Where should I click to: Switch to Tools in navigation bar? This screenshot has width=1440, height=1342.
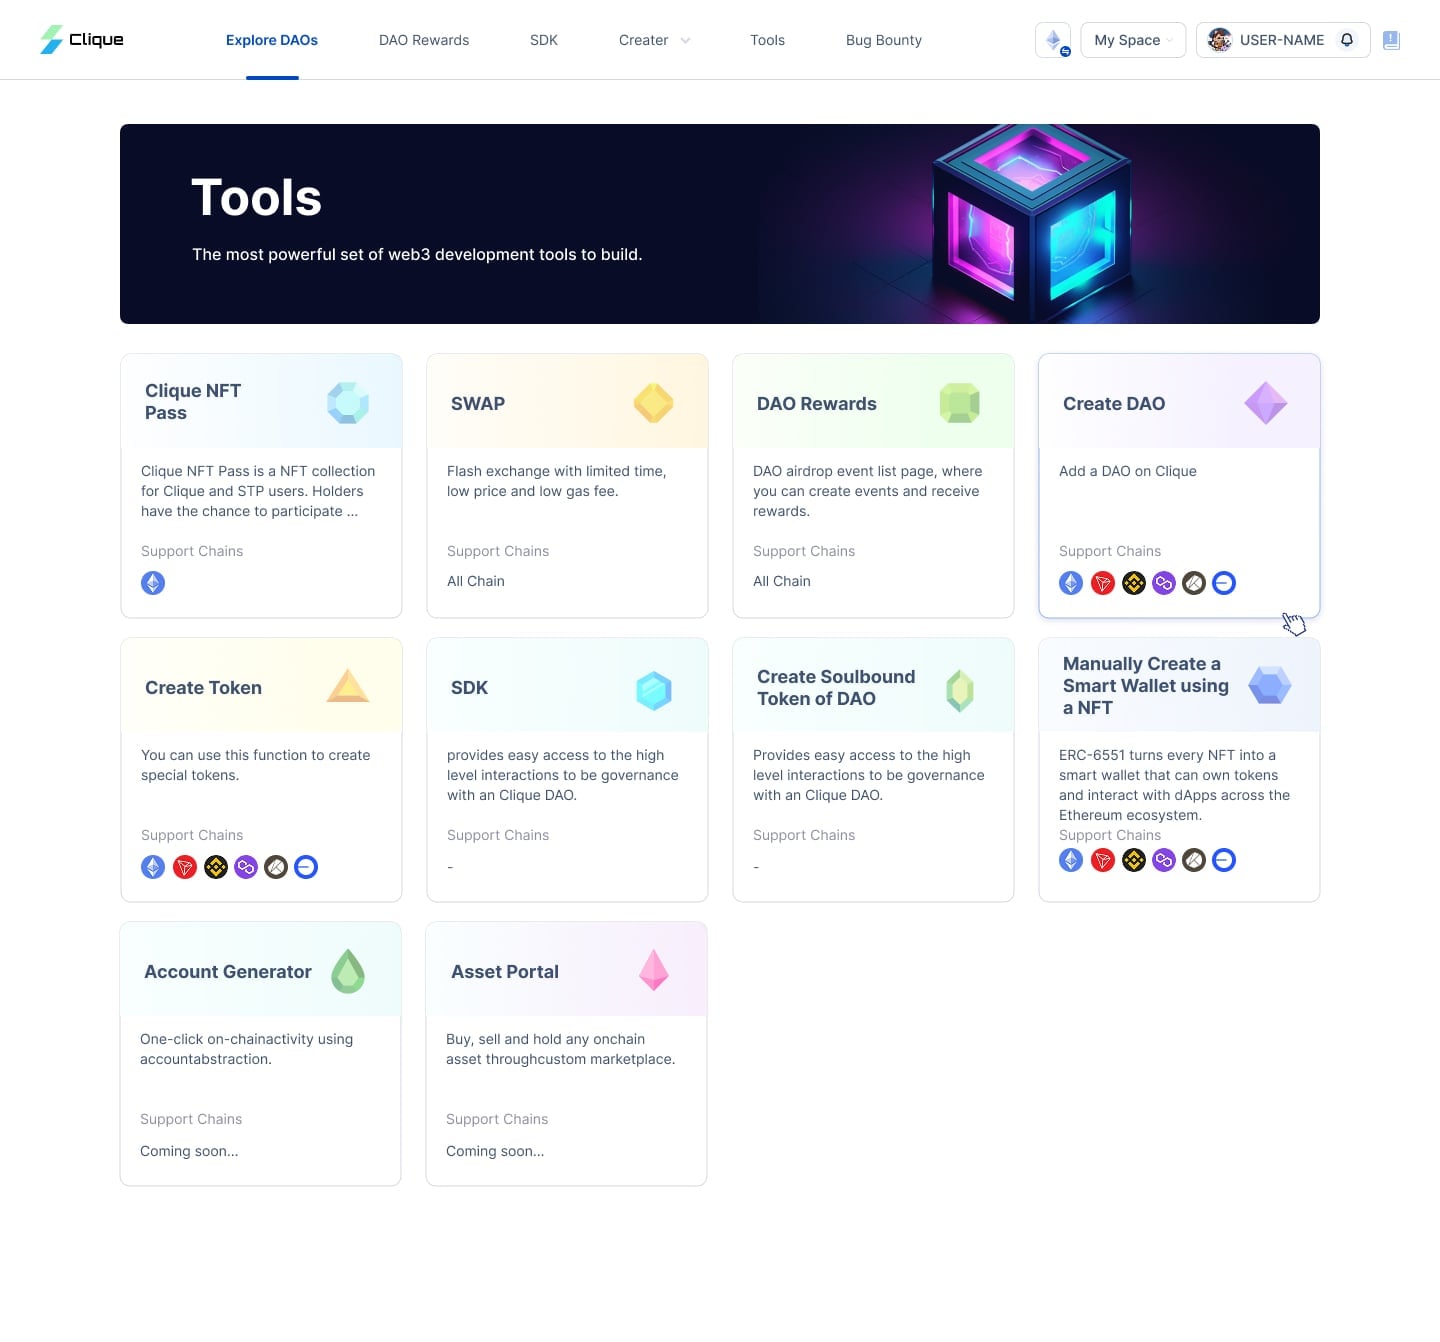[x=767, y=40]
